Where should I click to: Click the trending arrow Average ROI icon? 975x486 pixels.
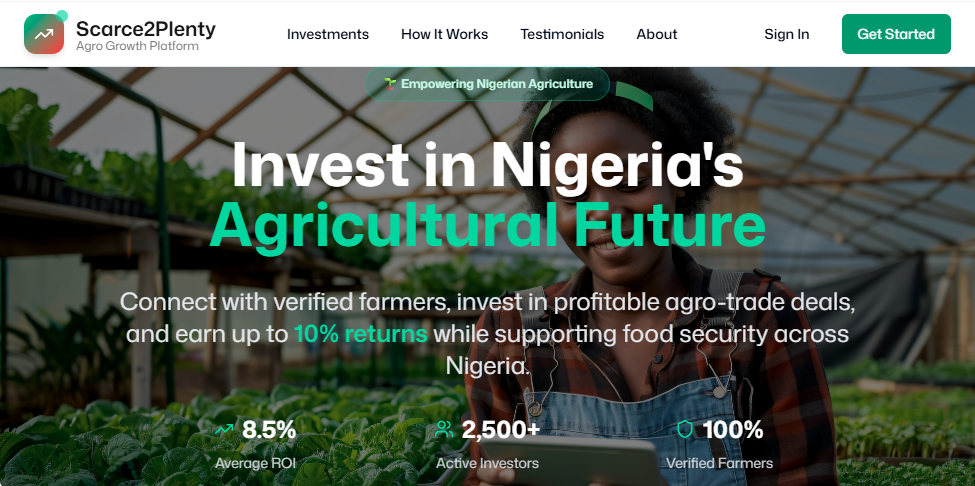click(x=224, y=430)
